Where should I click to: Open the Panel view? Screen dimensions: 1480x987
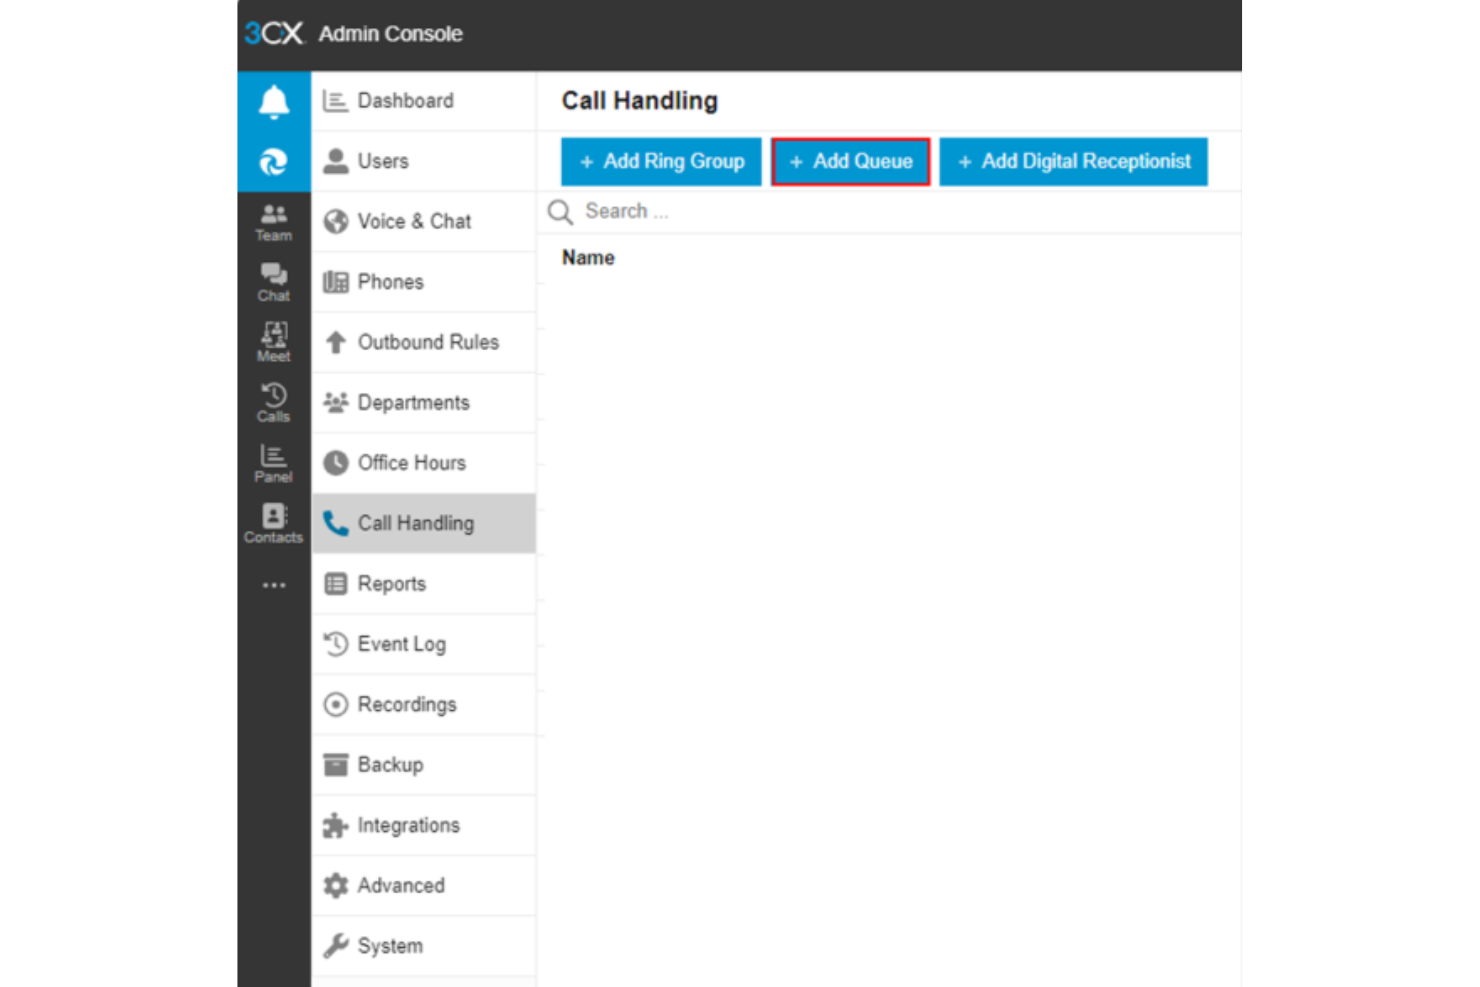coord(272,462)
